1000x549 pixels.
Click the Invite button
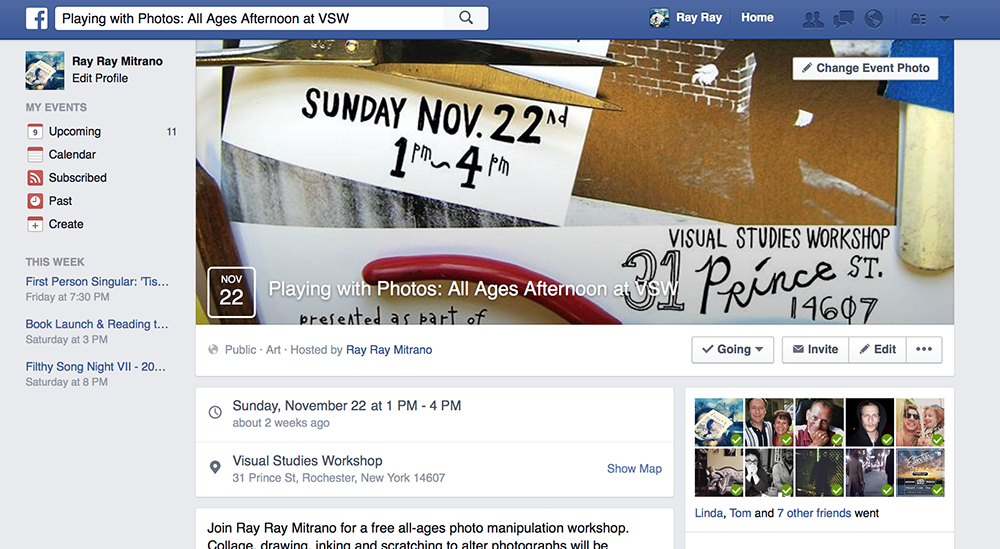pyautogui.click(x=816, y=349)
